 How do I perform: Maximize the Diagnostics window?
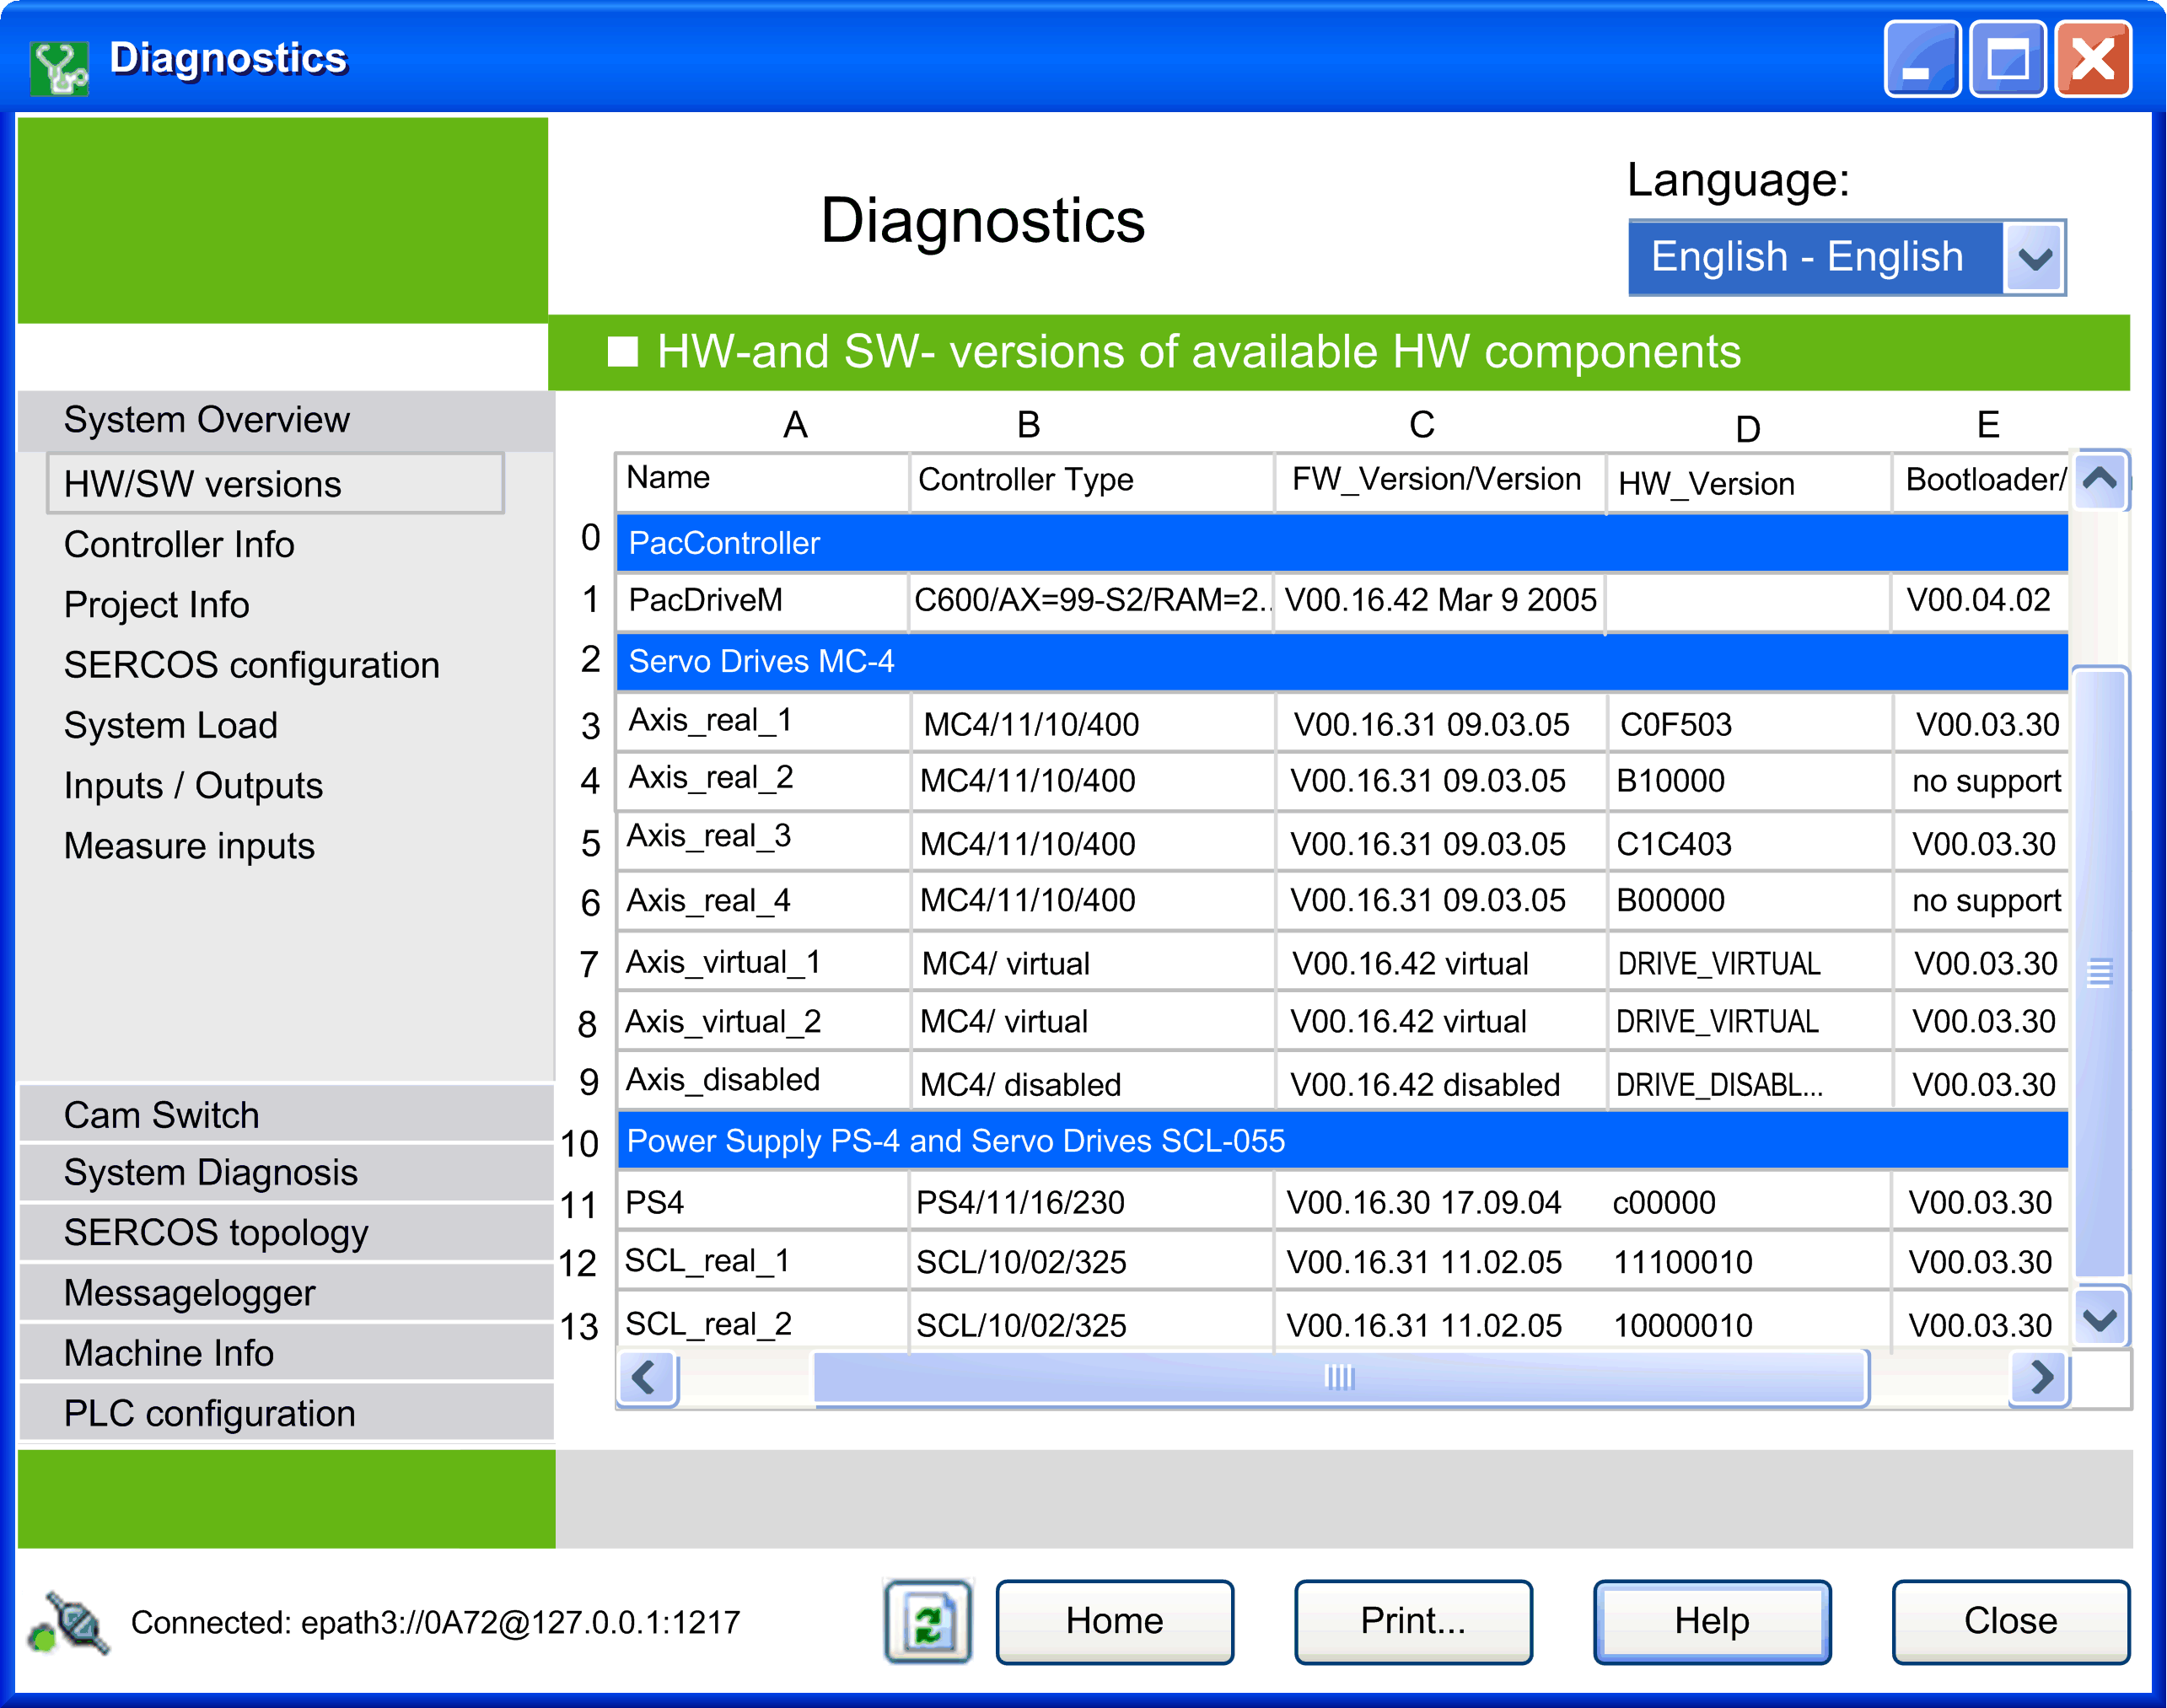pos(2007,60)
